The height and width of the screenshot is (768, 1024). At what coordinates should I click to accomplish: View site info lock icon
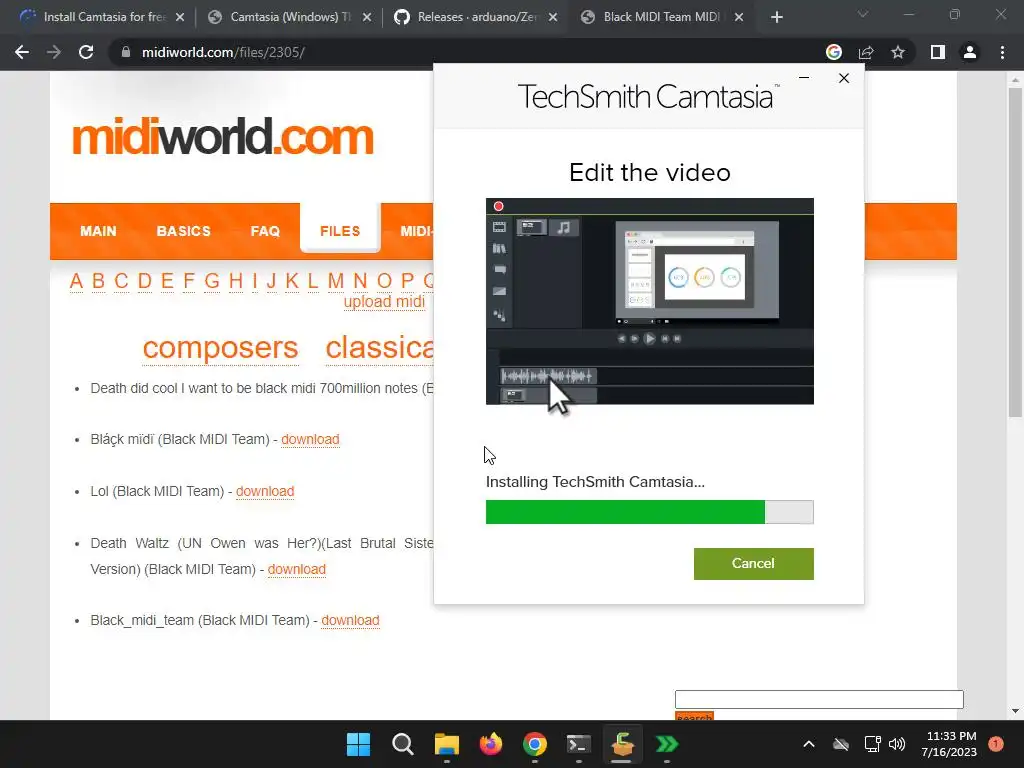[126, 52]
